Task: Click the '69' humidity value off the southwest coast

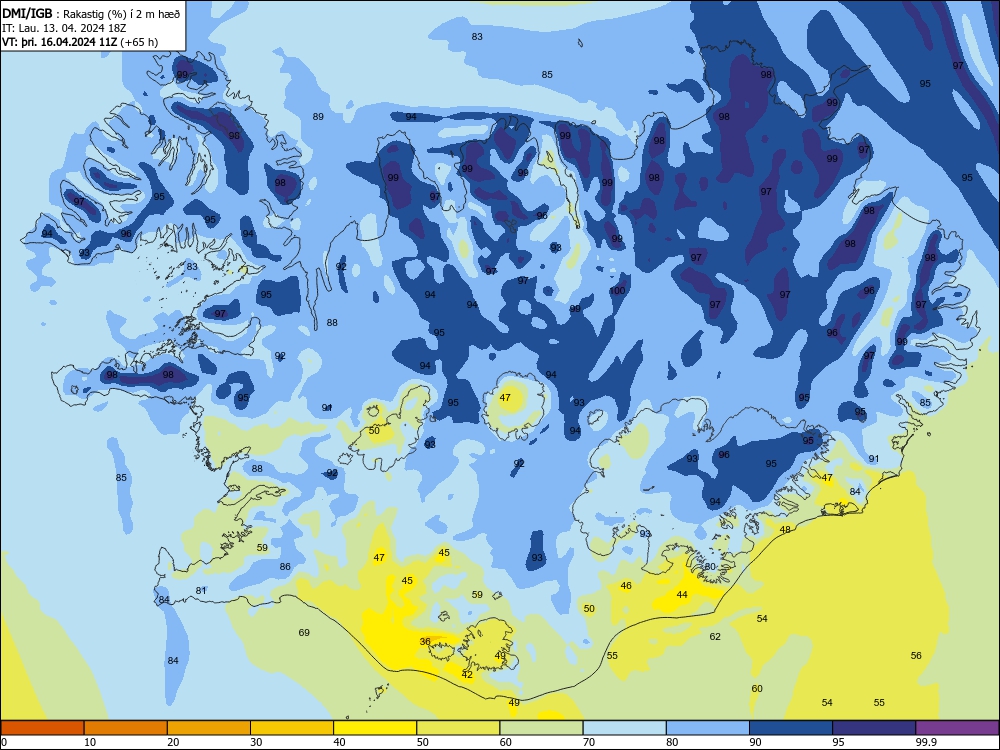Action: (x=304, y=633)
